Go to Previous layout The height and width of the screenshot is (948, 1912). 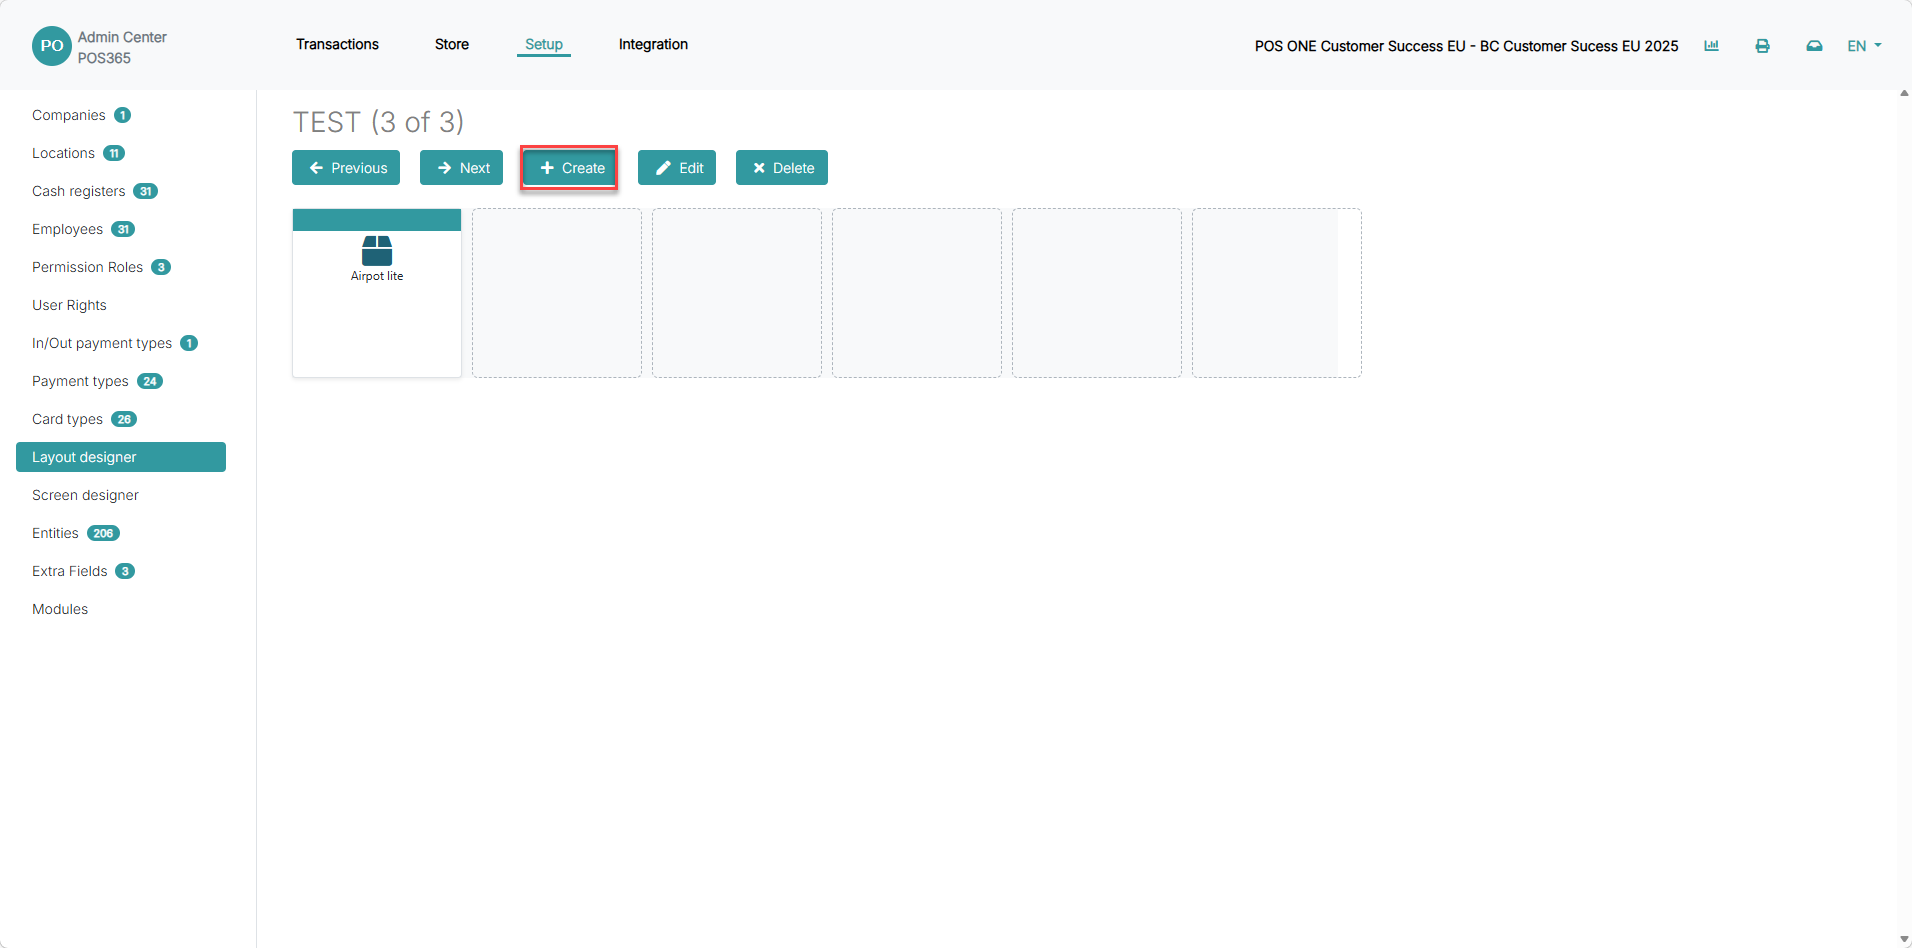pyautogui.click(x=346, y=168)
